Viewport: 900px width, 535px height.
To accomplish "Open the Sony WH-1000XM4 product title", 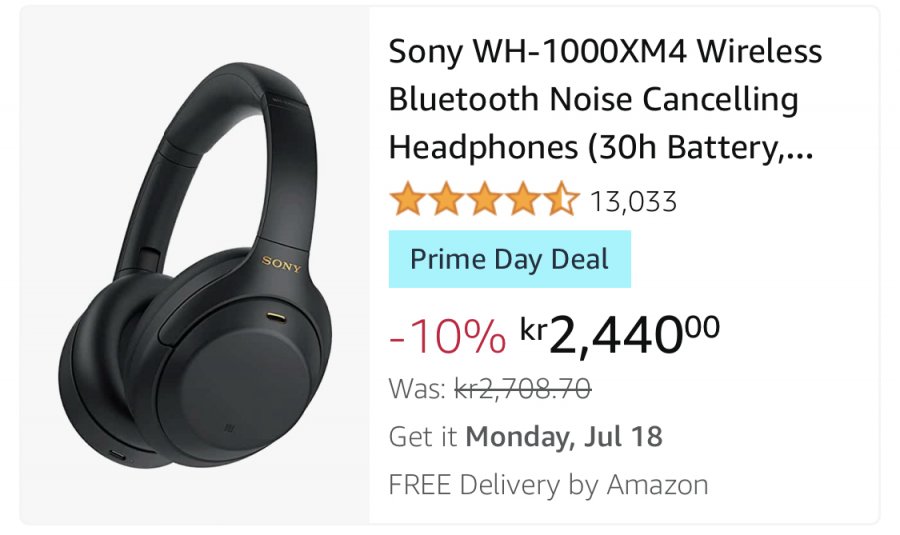I will (x=605, y=99).
